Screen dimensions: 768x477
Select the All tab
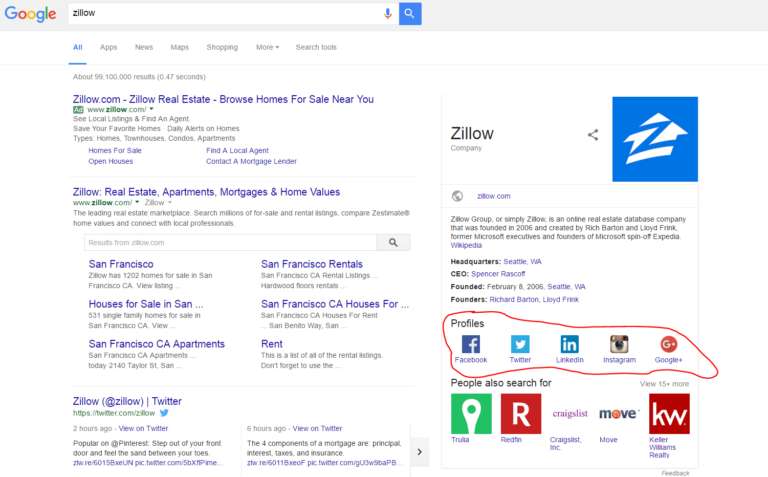tap(77, 48)
